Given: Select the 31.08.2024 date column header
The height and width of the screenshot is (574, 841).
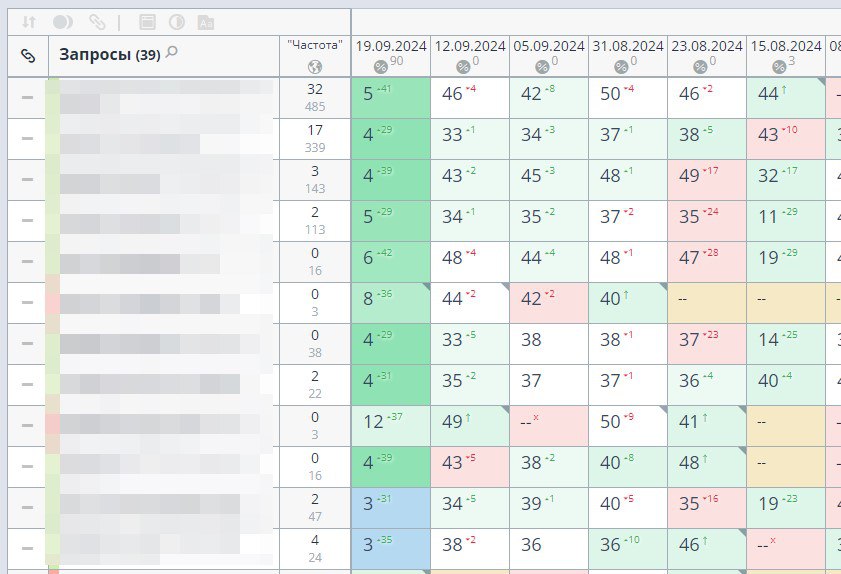Looking at the screenshot, I should (628, 46).
